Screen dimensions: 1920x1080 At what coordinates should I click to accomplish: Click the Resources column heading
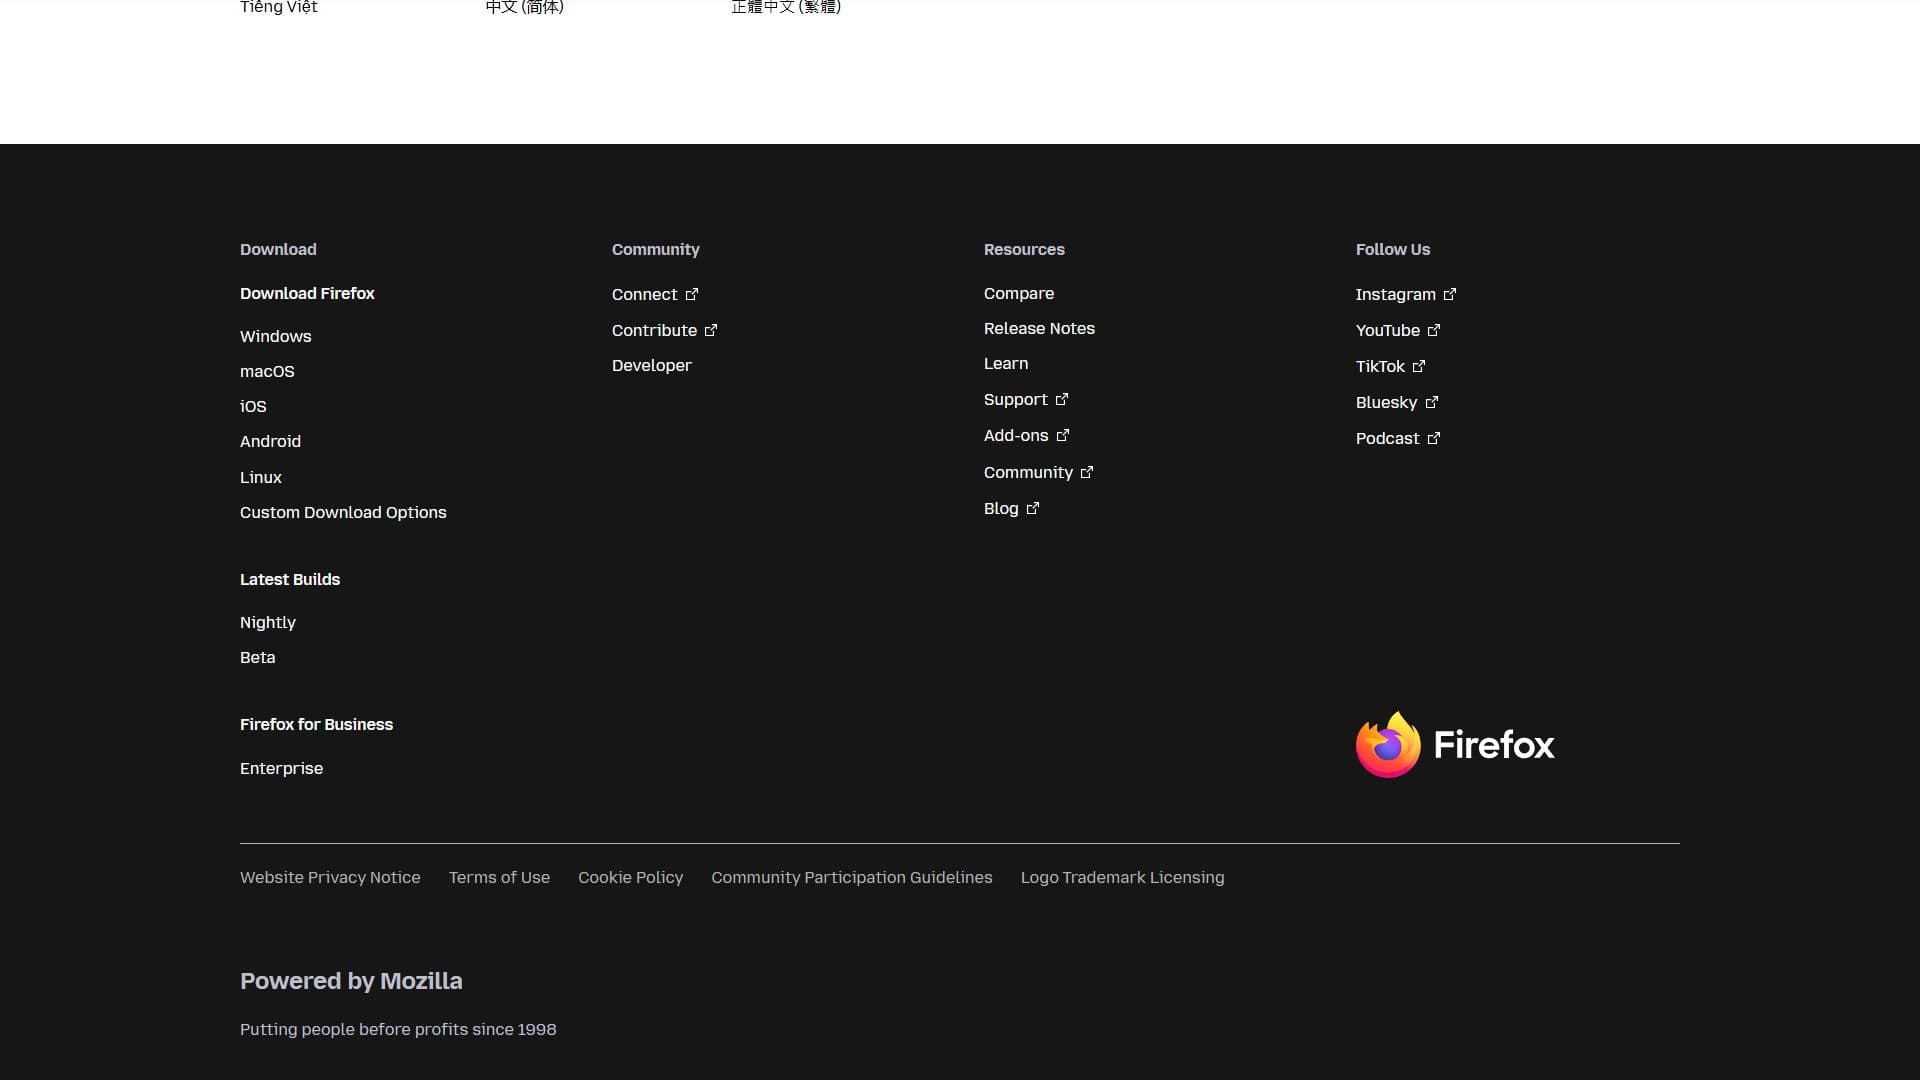1024,249
